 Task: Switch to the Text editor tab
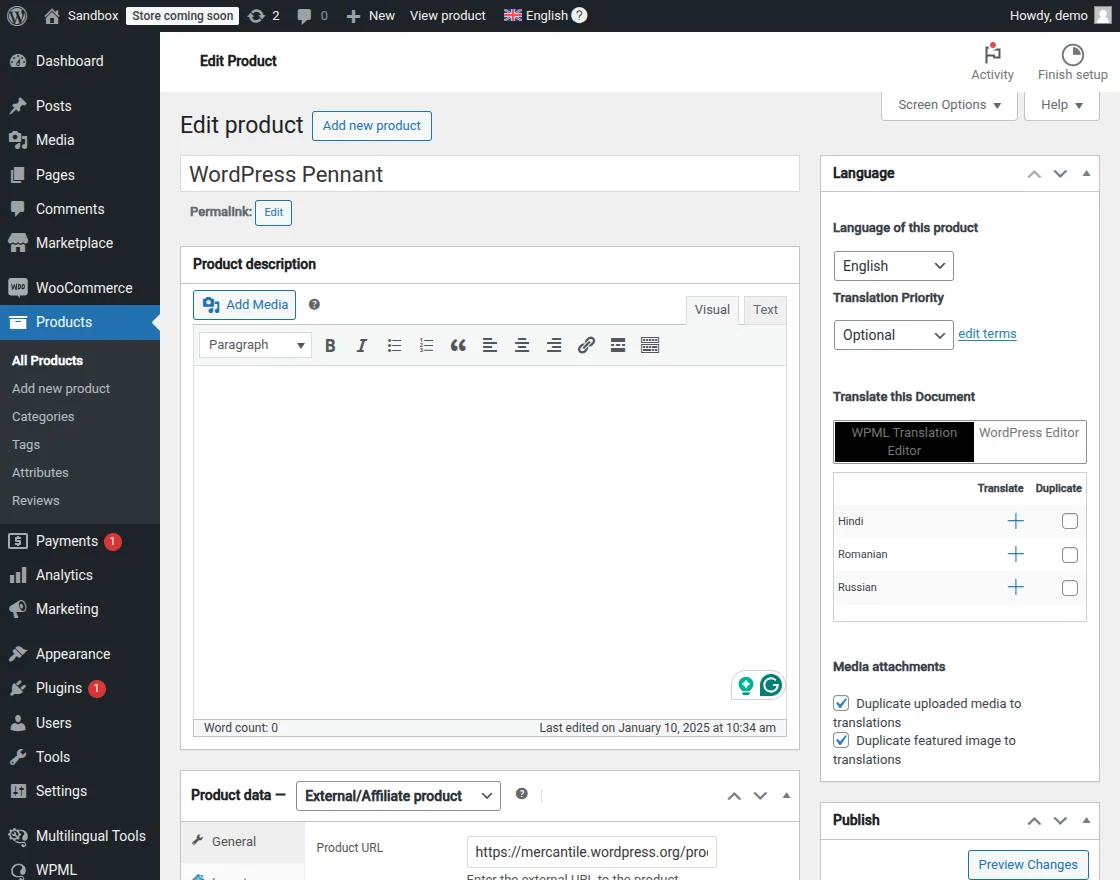[x=765, y=310]
